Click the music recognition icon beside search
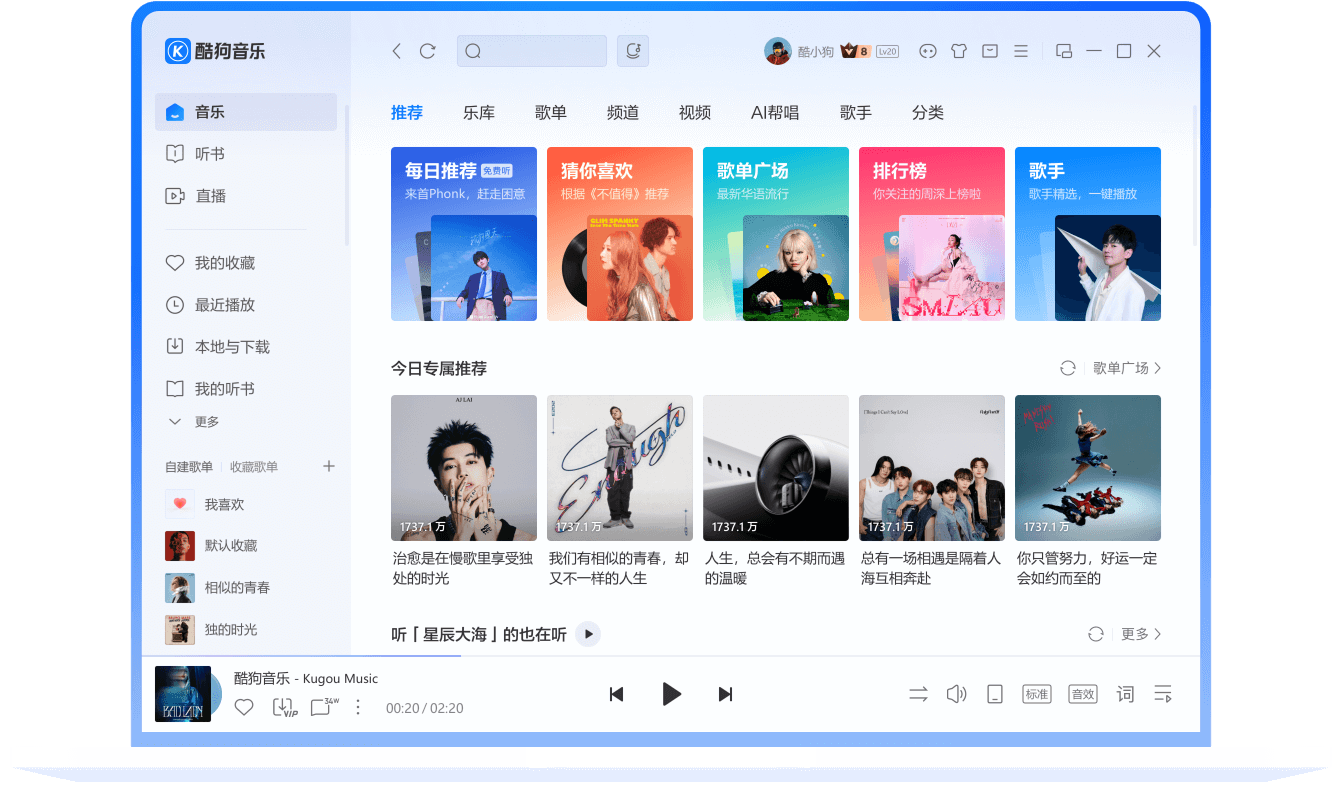 click(633, 51)
